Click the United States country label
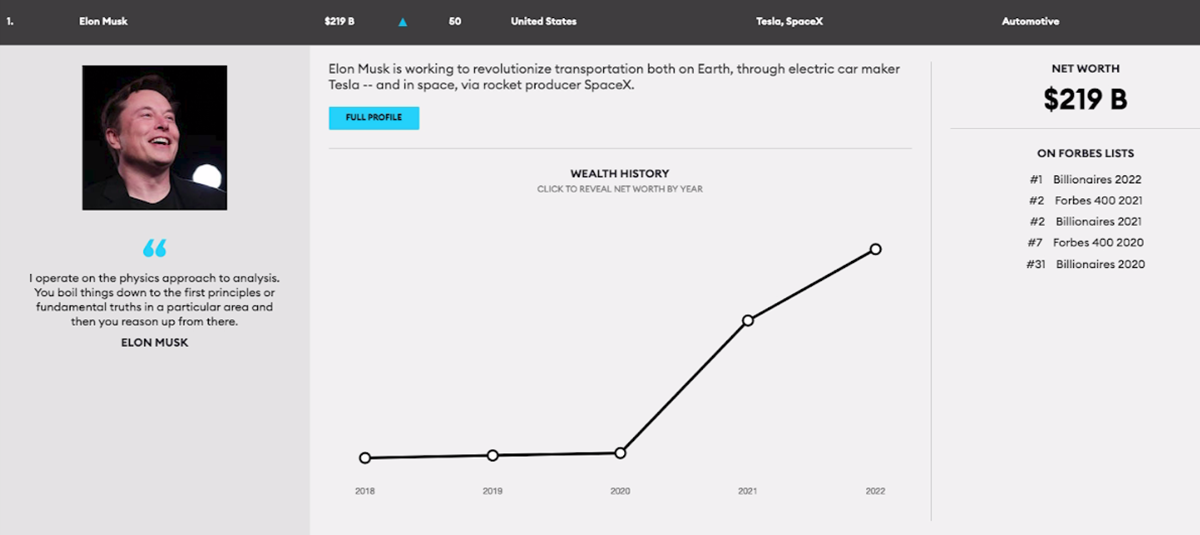The height and width of the screenshot is (535, 1200). [543, 22]
